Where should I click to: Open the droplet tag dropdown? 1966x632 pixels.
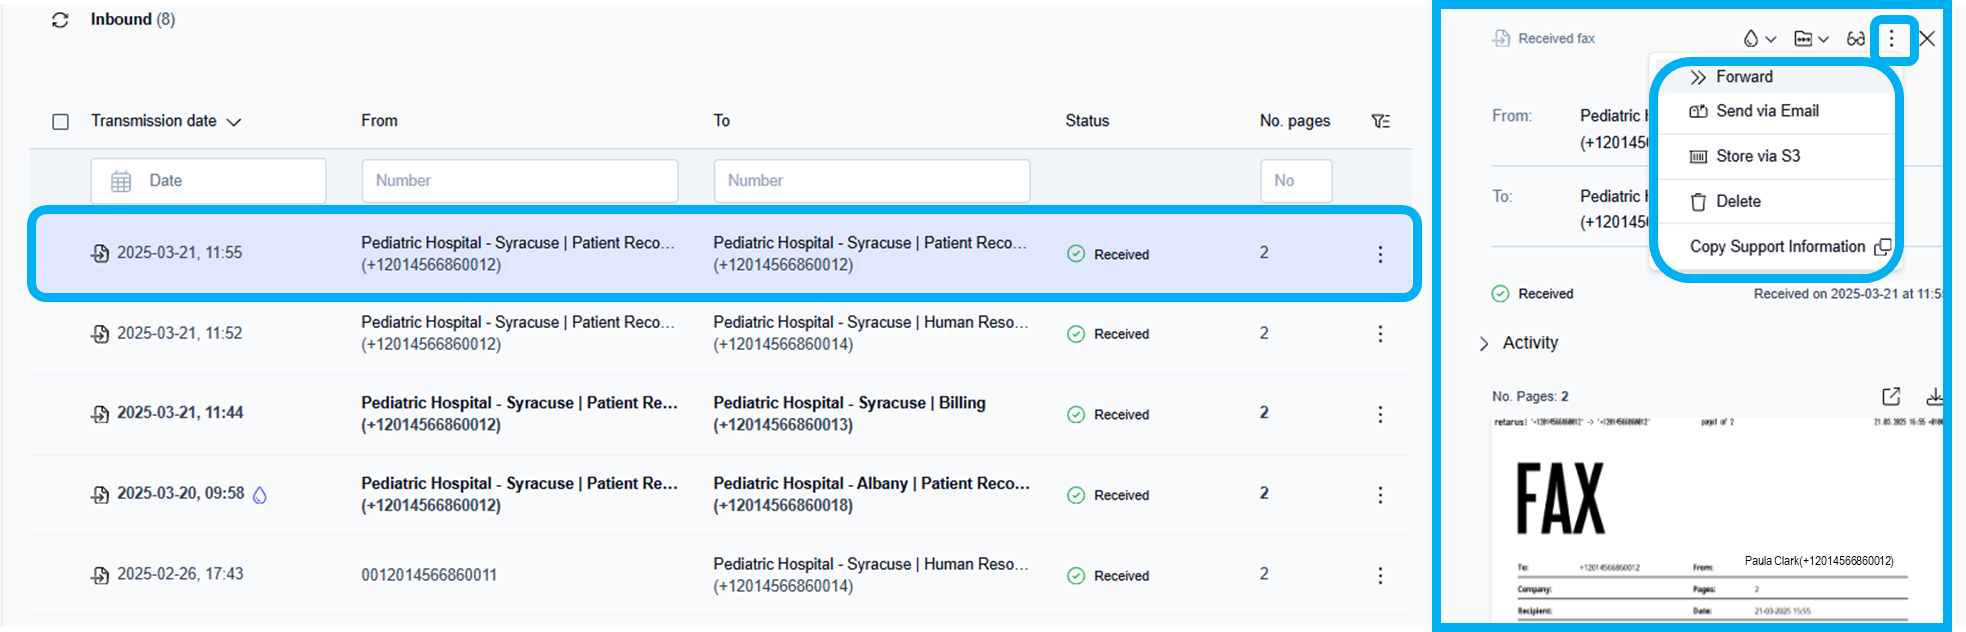point(1759,39)
